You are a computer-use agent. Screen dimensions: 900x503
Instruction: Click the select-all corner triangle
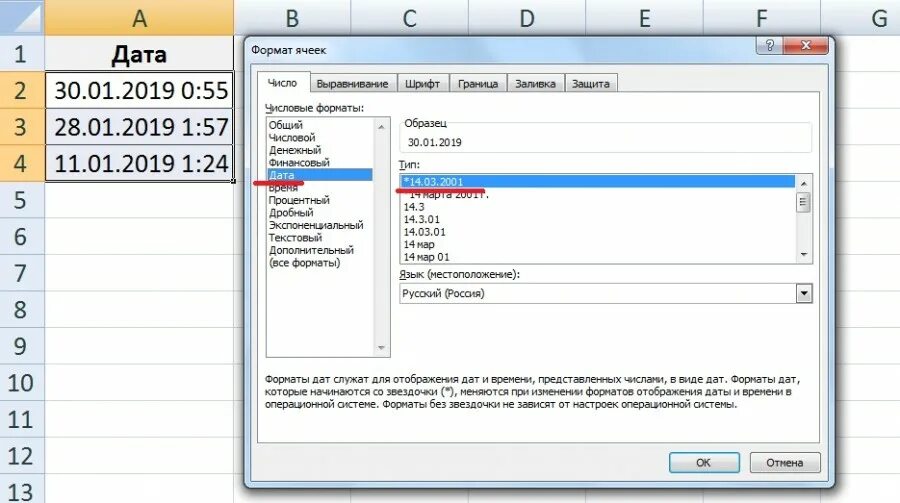(22, 18)
